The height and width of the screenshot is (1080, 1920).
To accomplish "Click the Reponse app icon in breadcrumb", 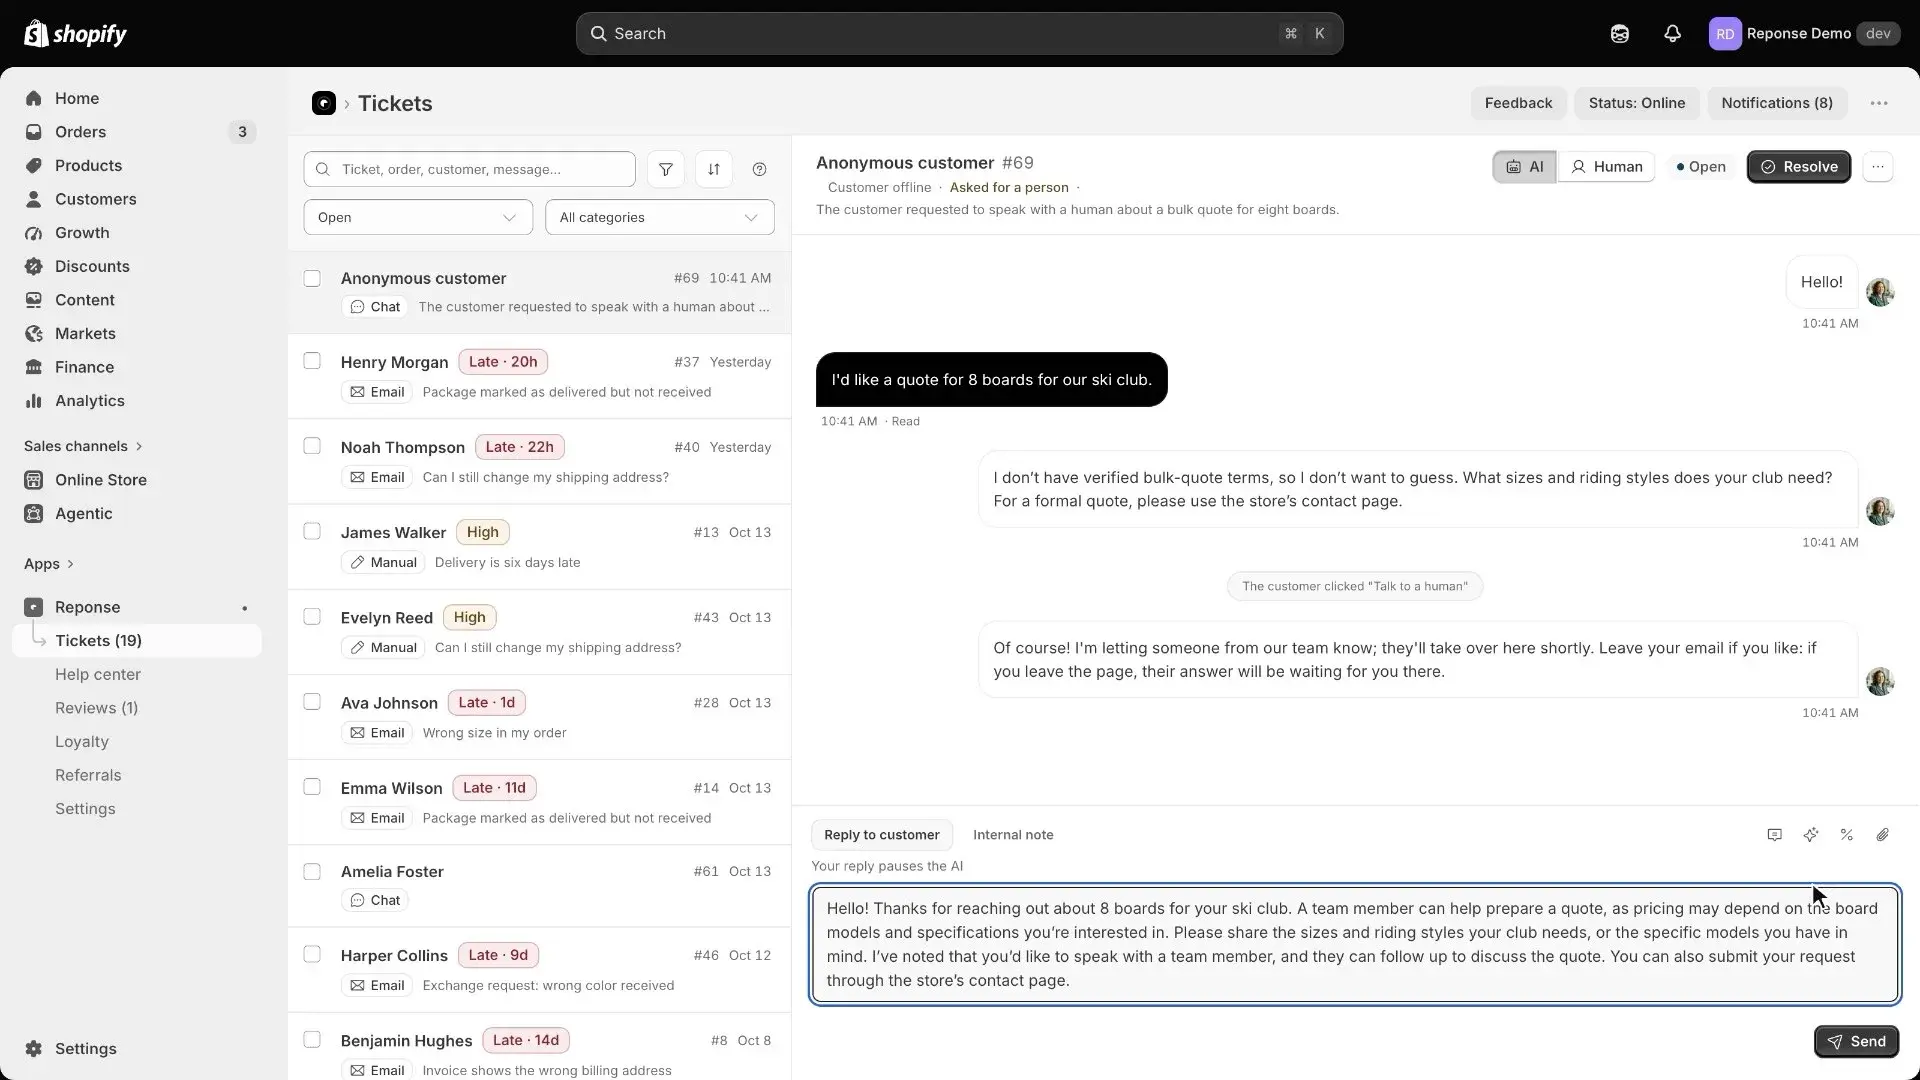I will (324, 103).
